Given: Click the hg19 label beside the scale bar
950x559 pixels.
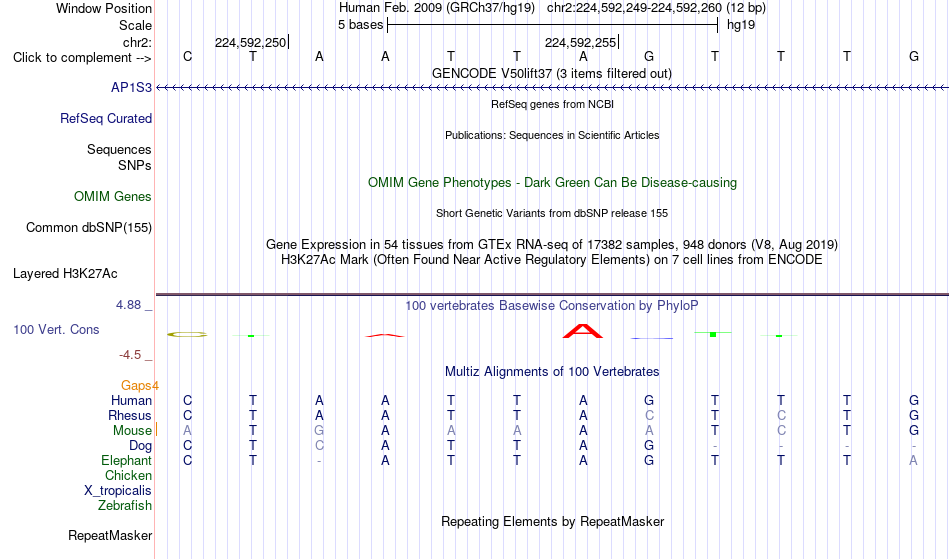Looking at the screenshot, I should (x=741, y=25).
